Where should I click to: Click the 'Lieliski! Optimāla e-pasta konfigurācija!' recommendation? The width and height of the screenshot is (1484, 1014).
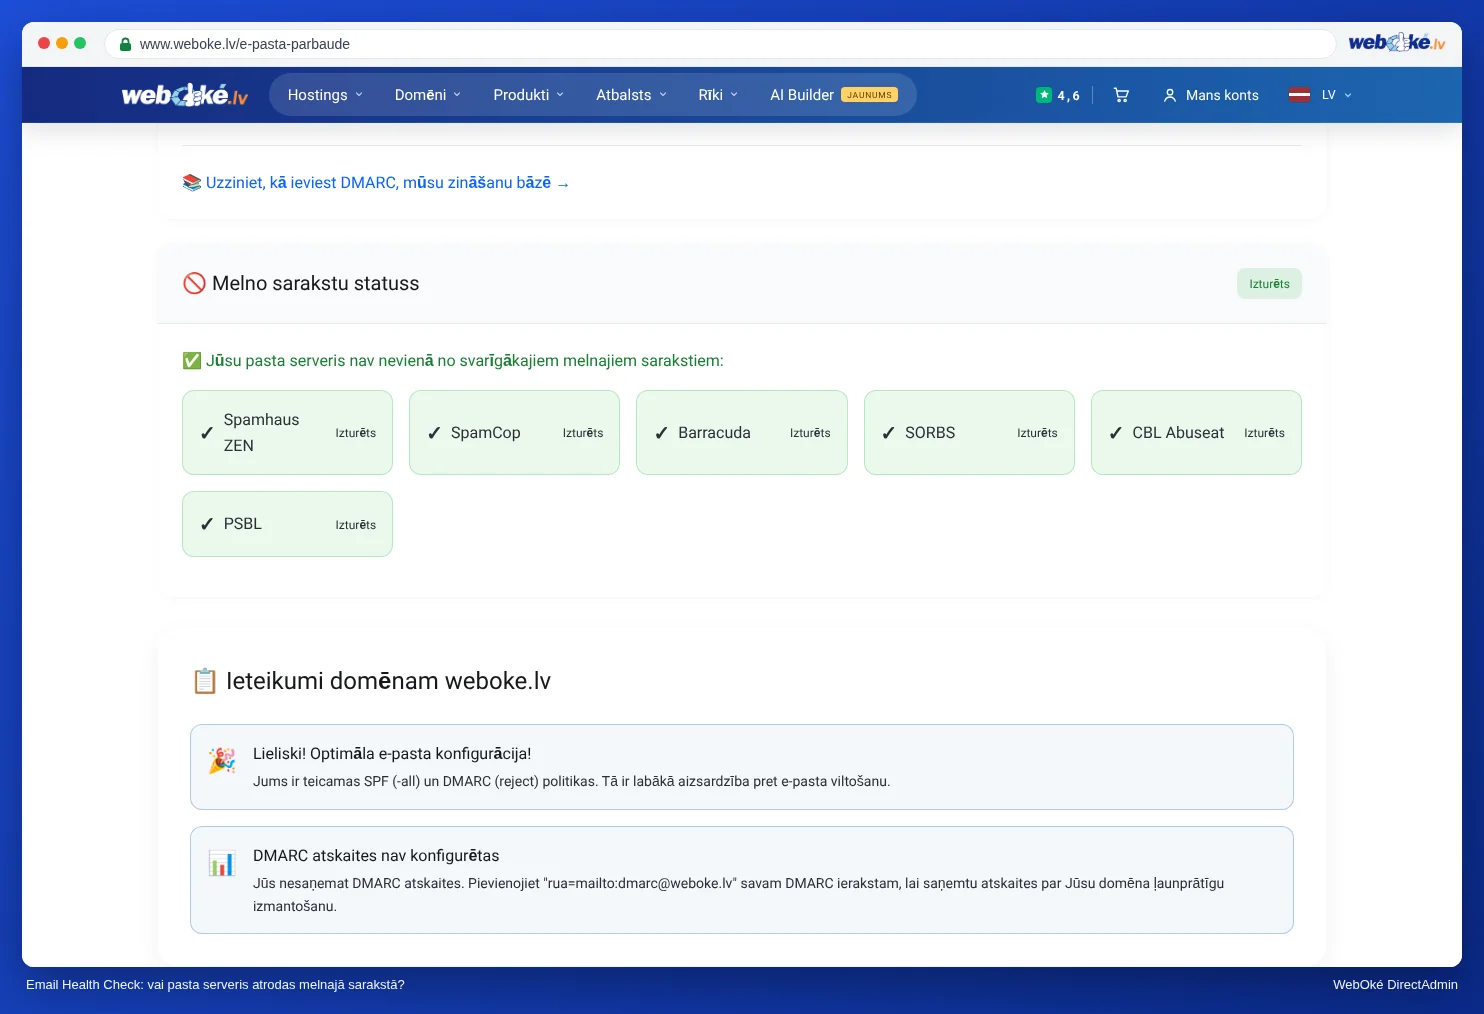pos(742,767)
